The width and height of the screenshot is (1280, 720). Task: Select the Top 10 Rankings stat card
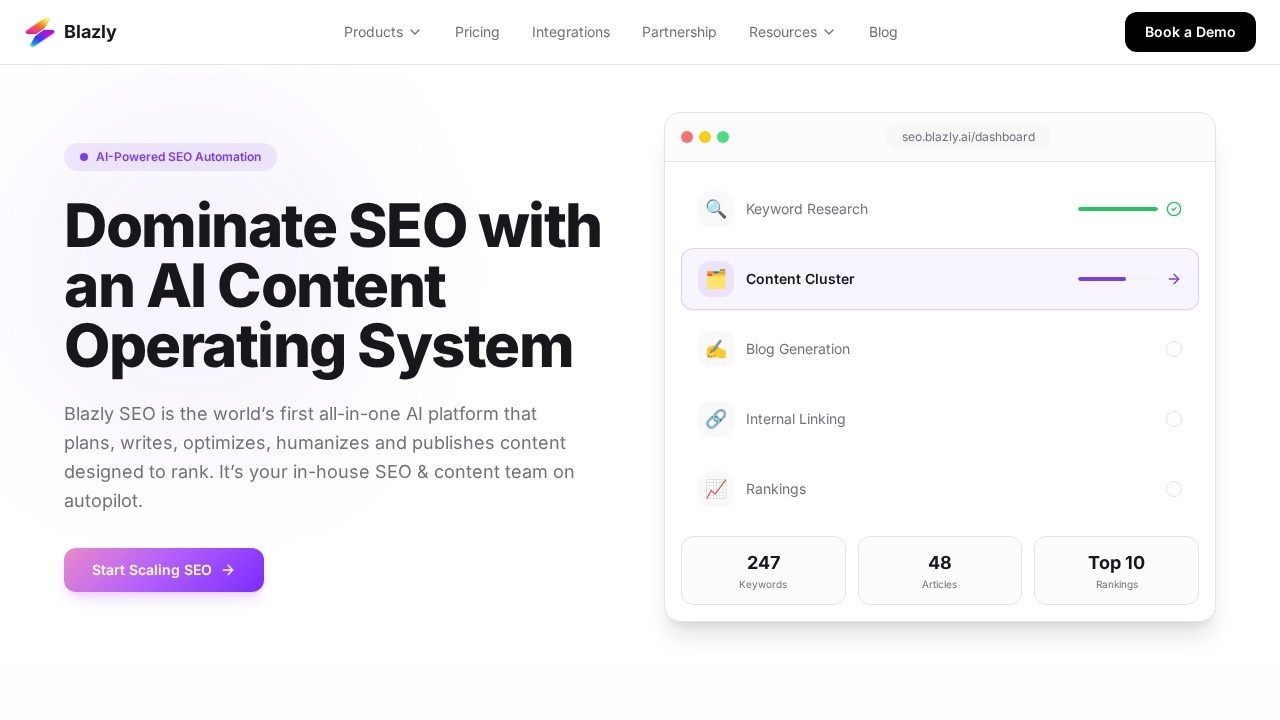pos(1116,571)
